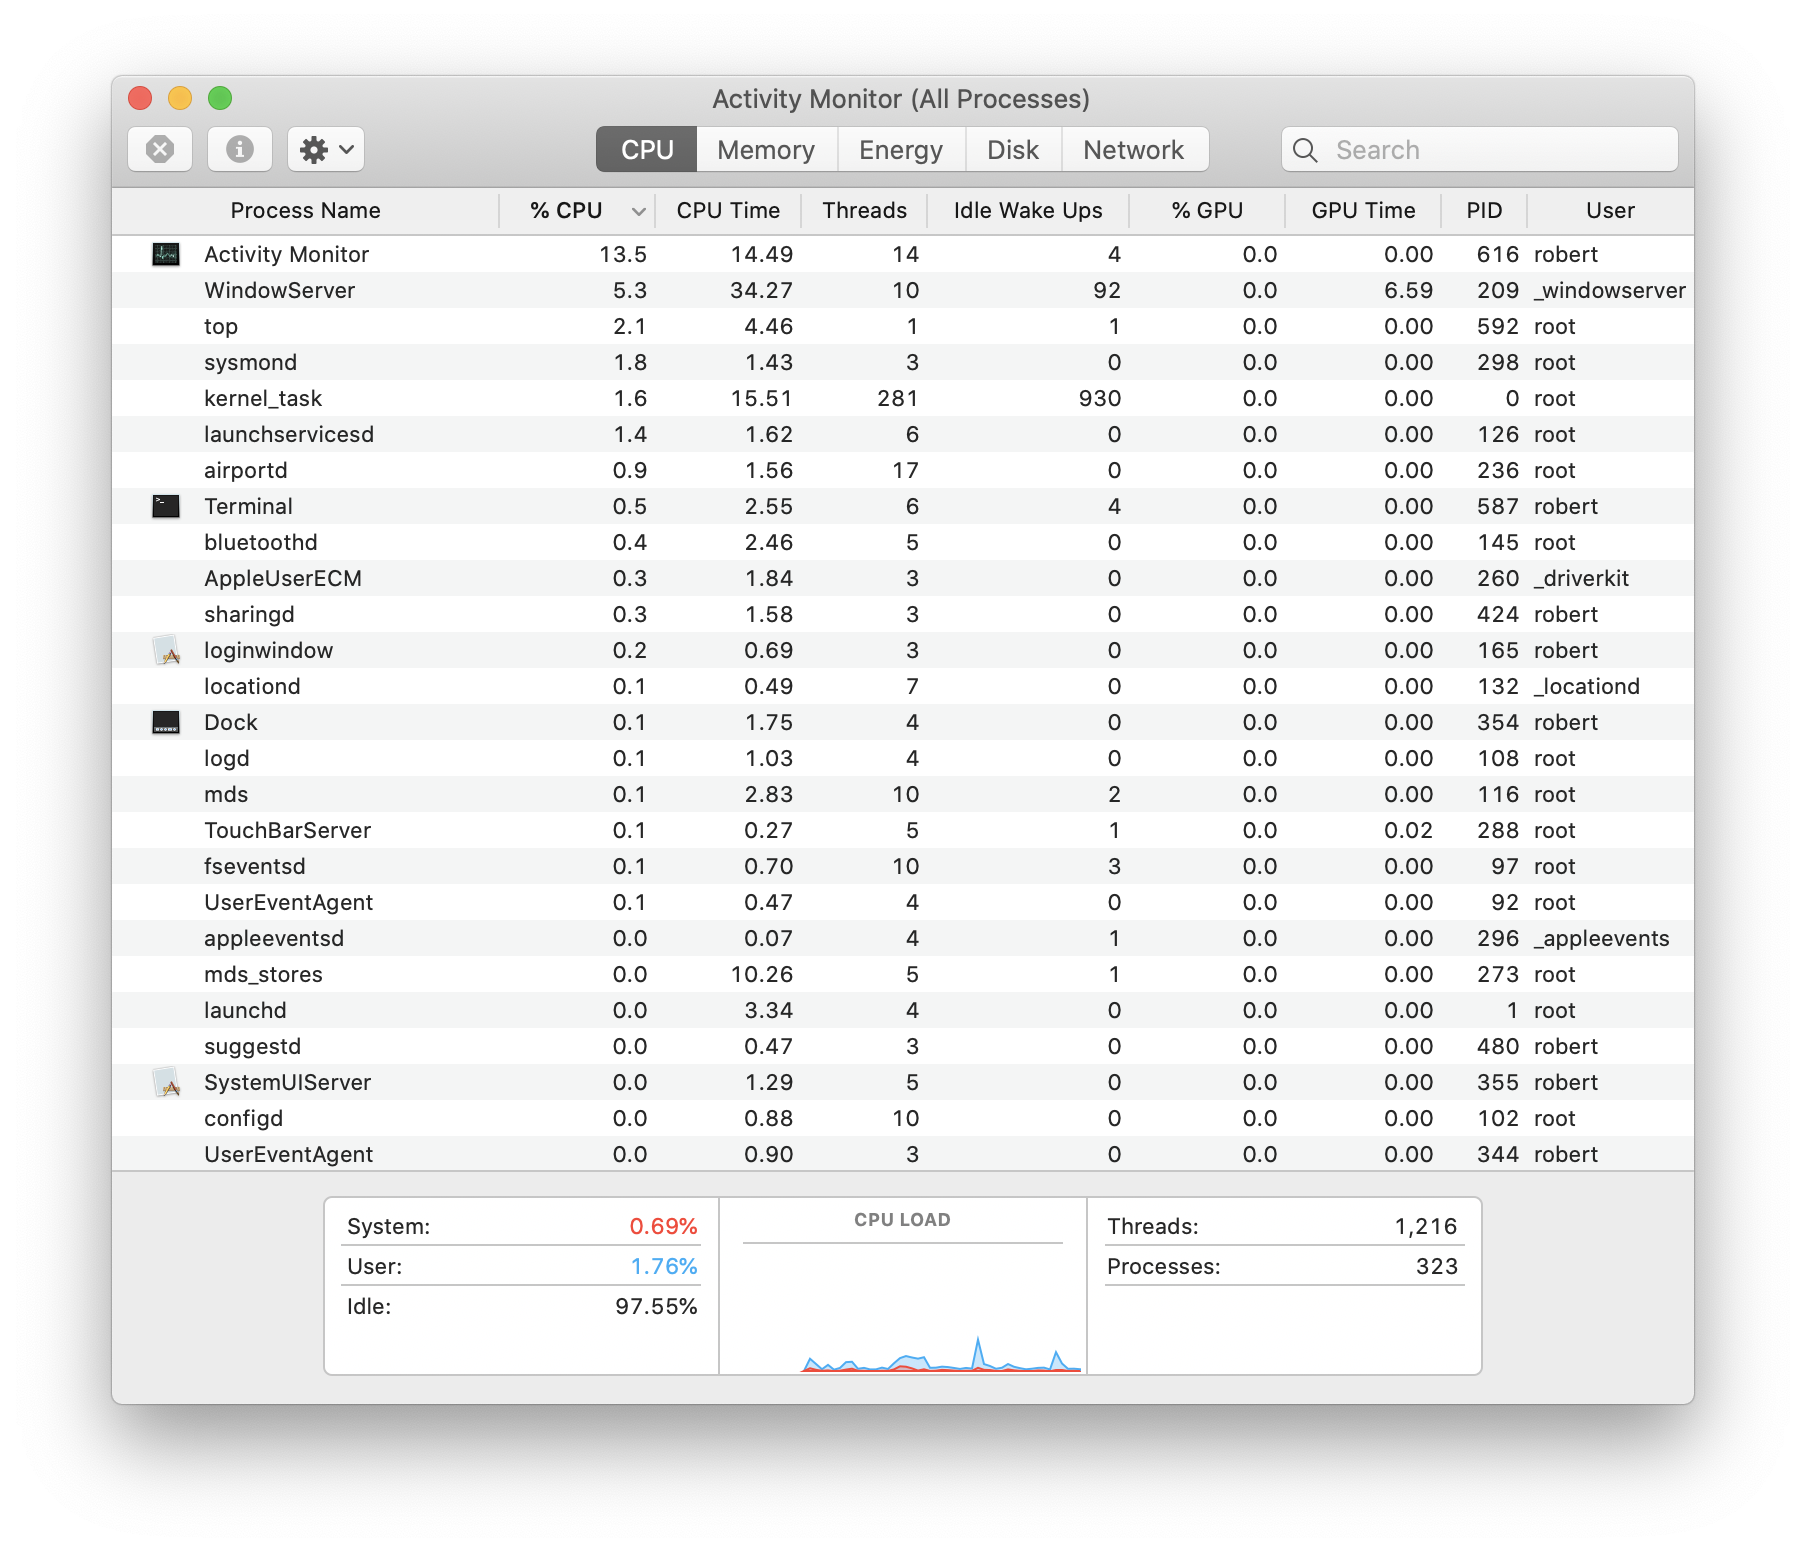This screenshot has width=1806, height=1552.
Task: Focus the Search field
Action: tap(1480, 150)
